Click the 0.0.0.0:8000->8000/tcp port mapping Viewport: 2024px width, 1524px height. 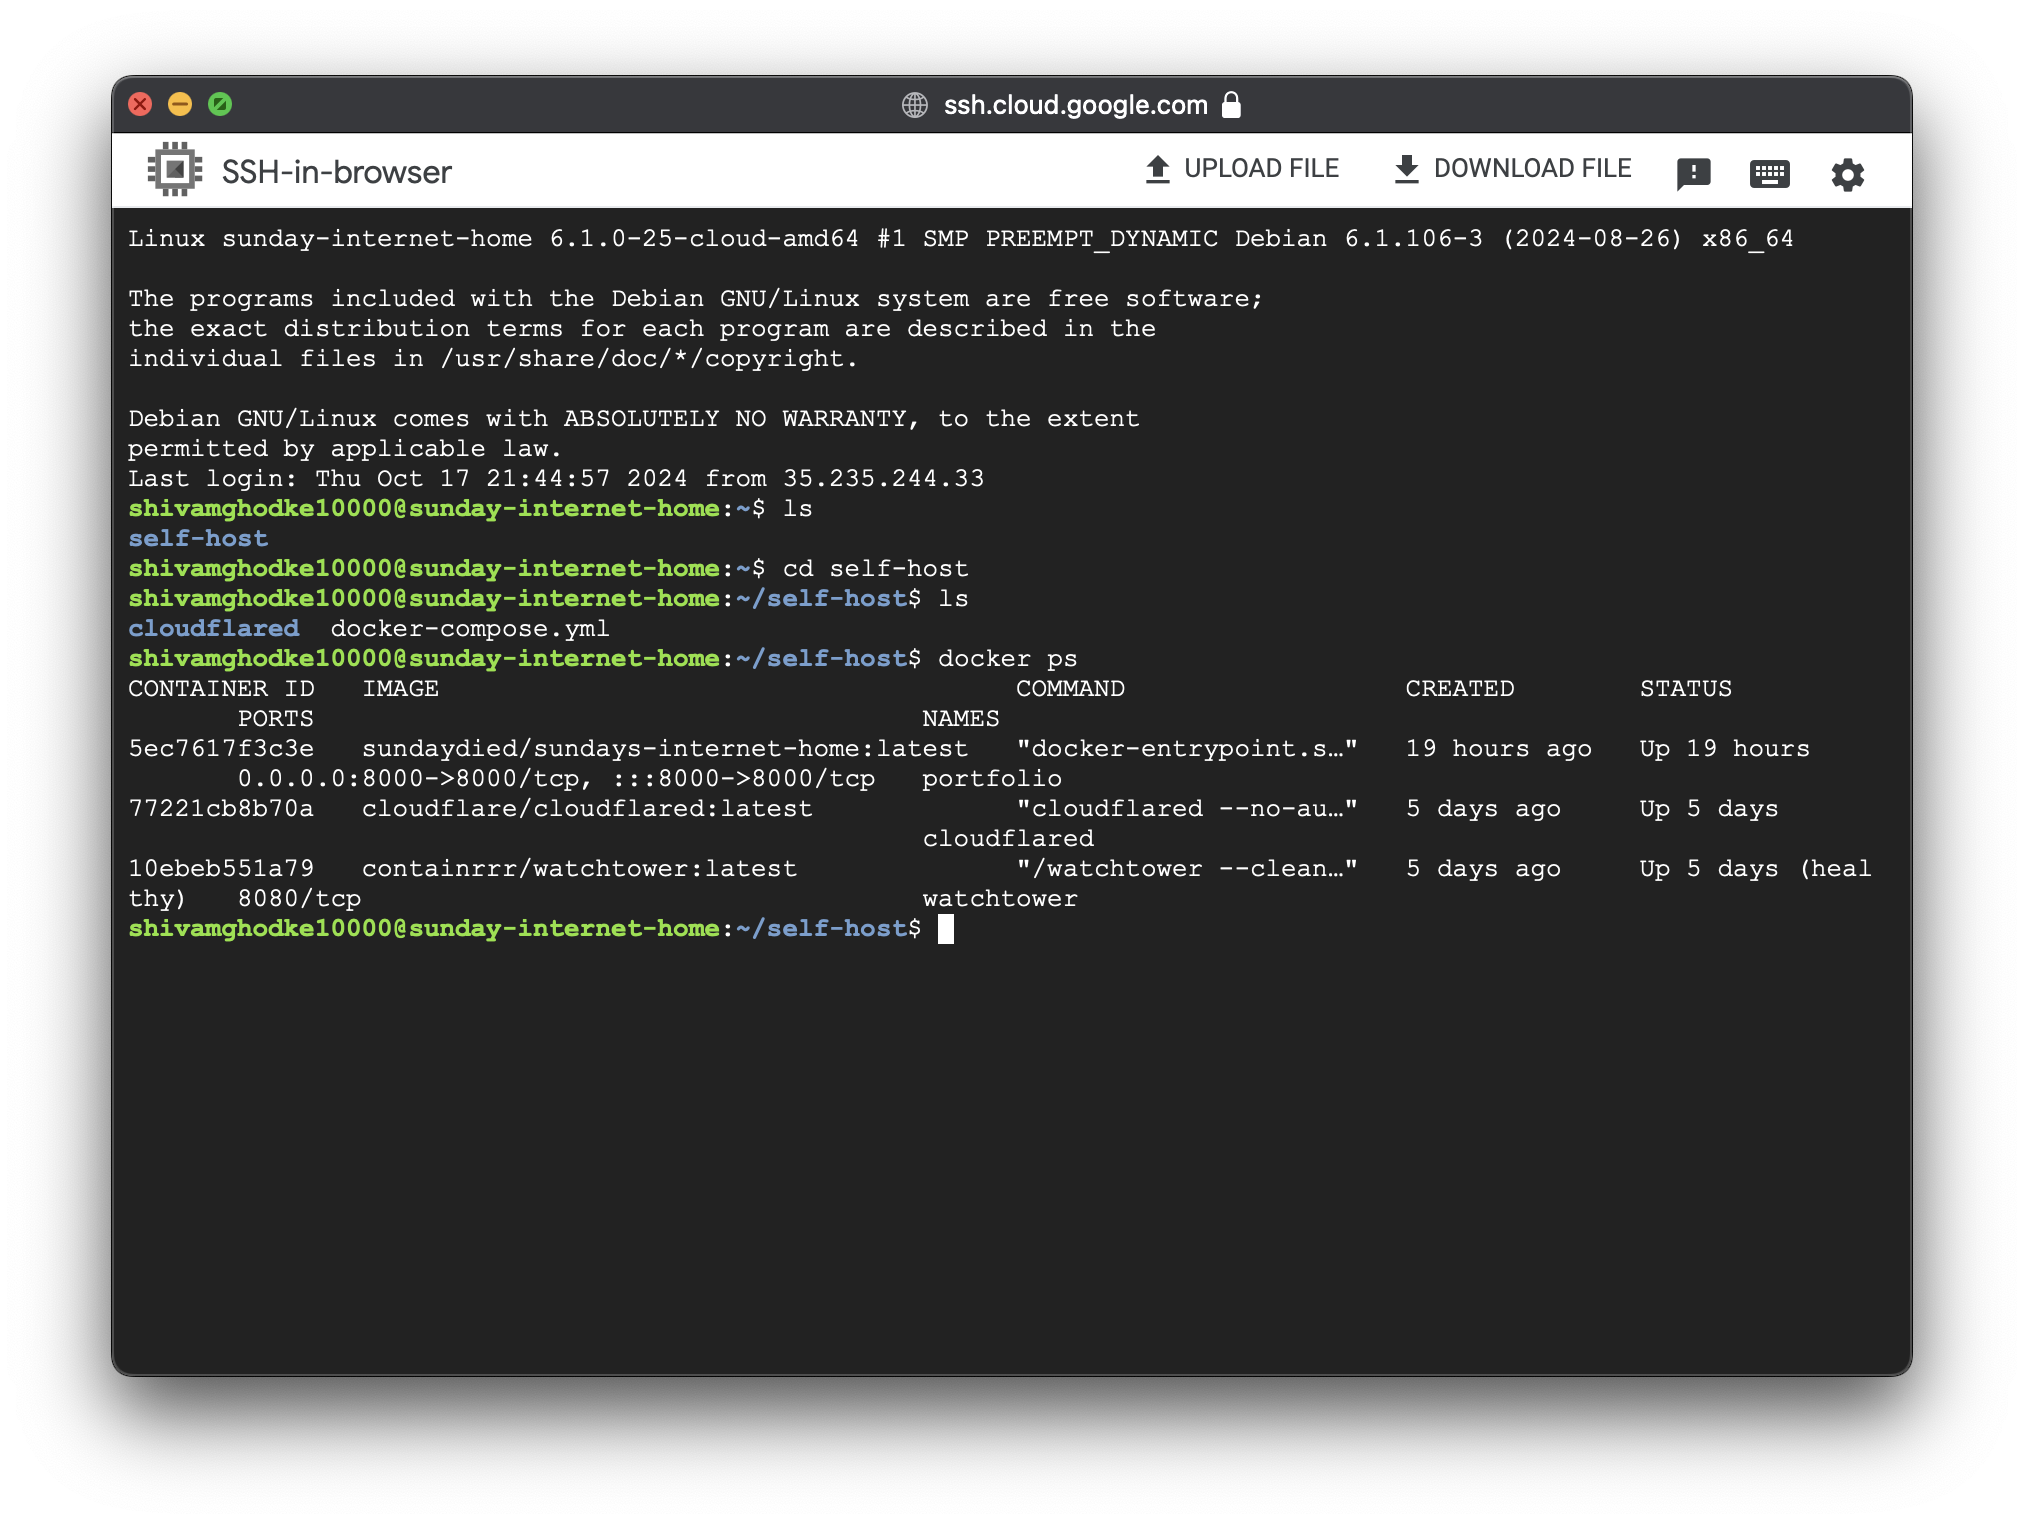(408, 779)
